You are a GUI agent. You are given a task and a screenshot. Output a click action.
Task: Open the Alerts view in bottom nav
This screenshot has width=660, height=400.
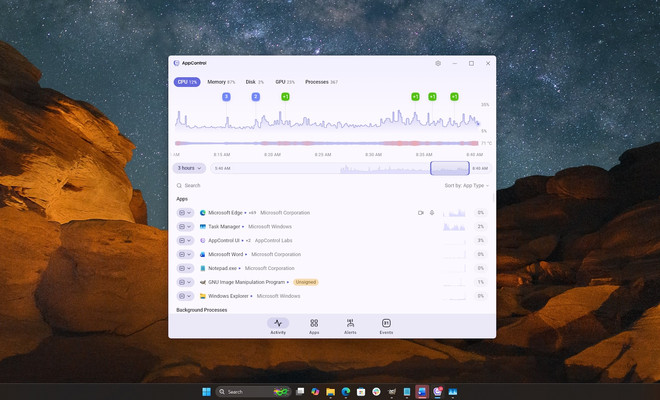coord(350,326)
